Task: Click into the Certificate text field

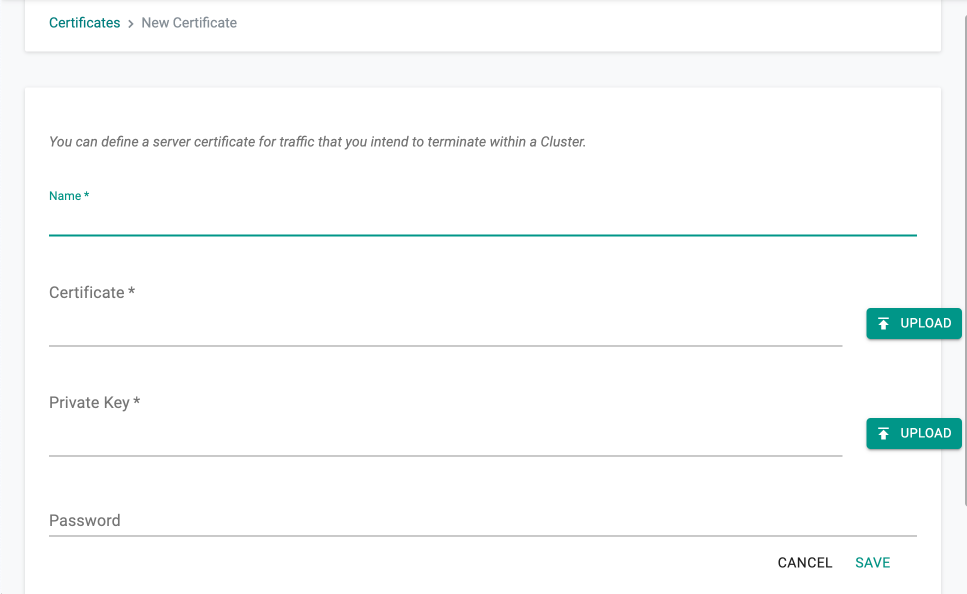Action: (445, 328)
